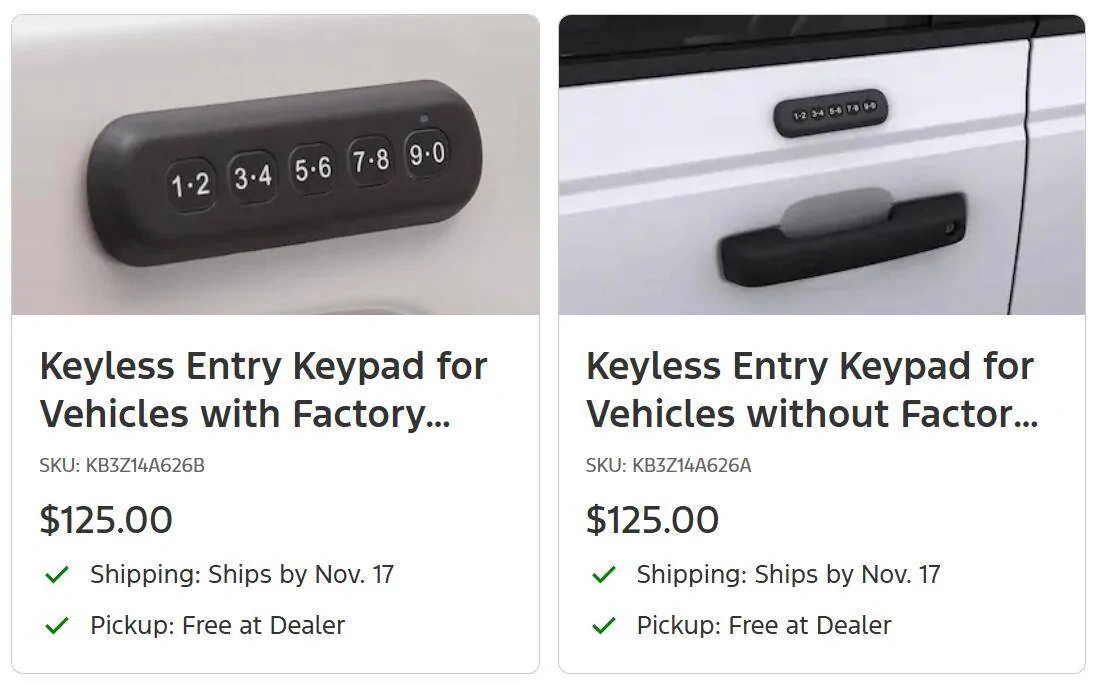Click the Shipping checkmark on SKU KB3Z14A626A card
Viewport: 1102px width, 685px height.
click(603, 575)
